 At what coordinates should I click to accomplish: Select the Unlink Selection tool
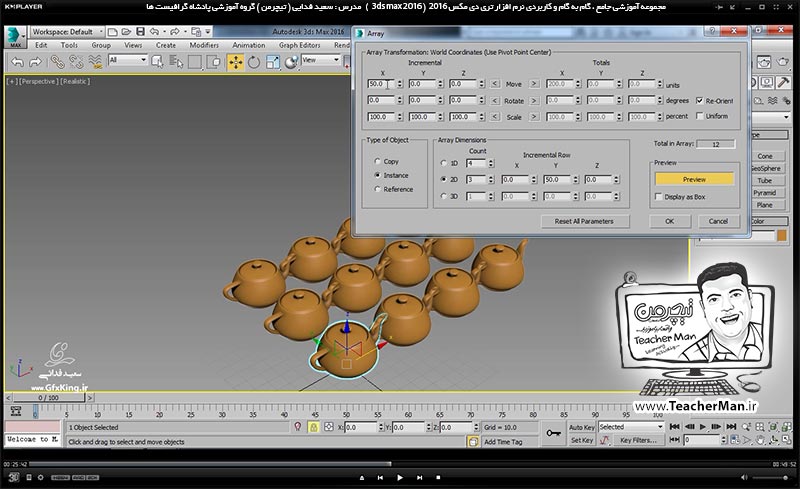click(x=76, y=63)
